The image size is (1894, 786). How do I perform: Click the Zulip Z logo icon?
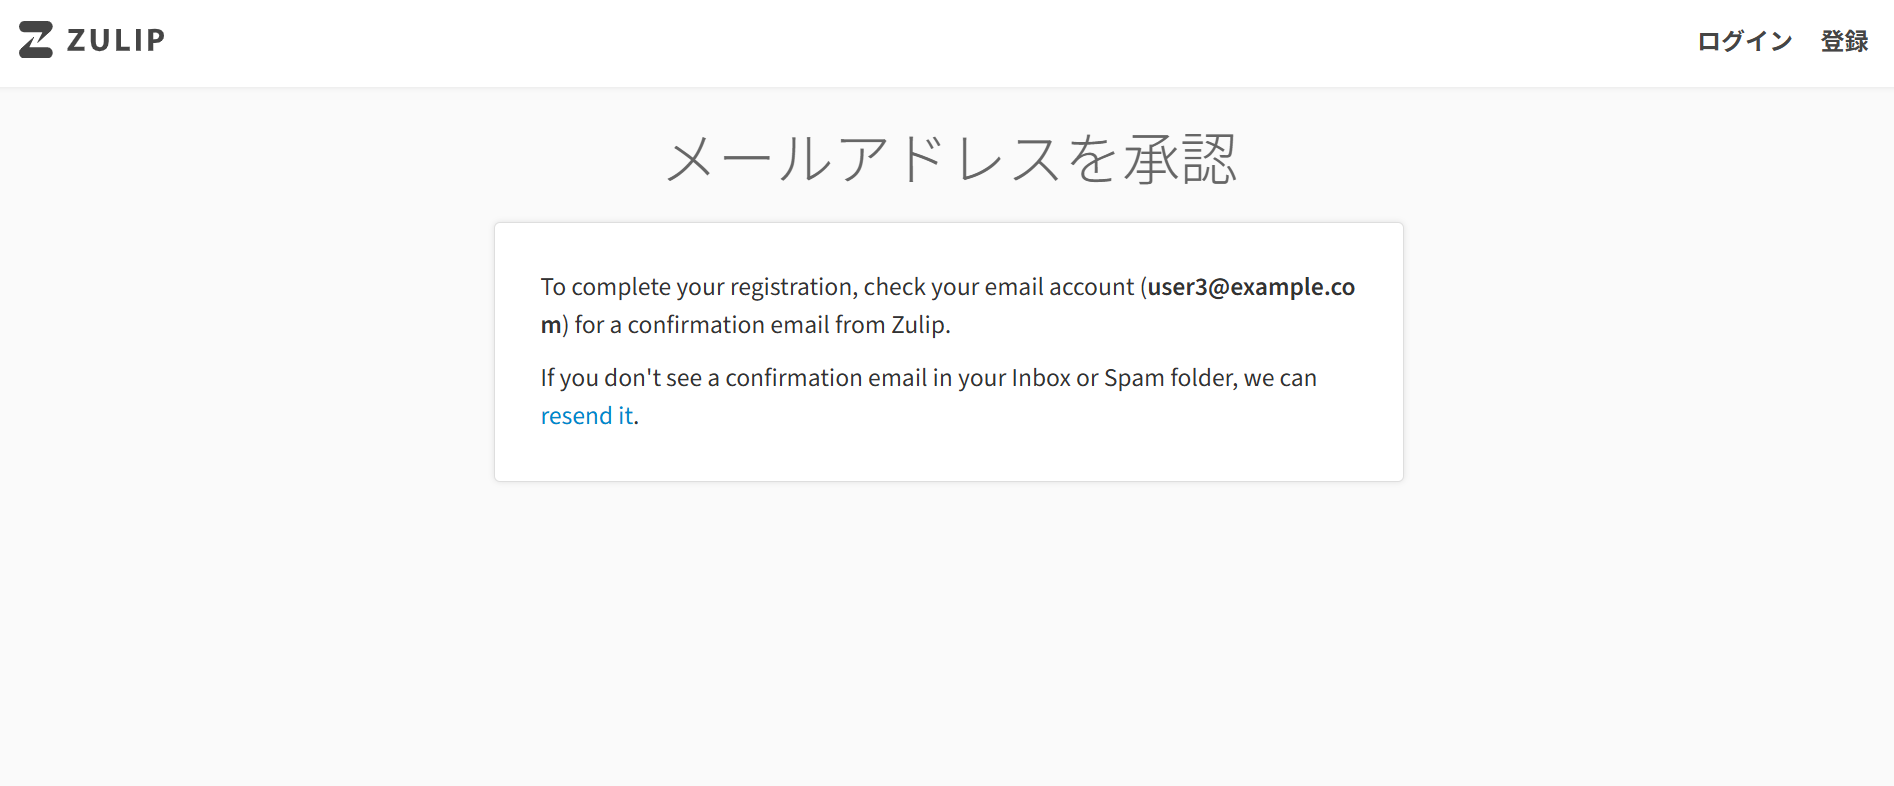[36, 40]
